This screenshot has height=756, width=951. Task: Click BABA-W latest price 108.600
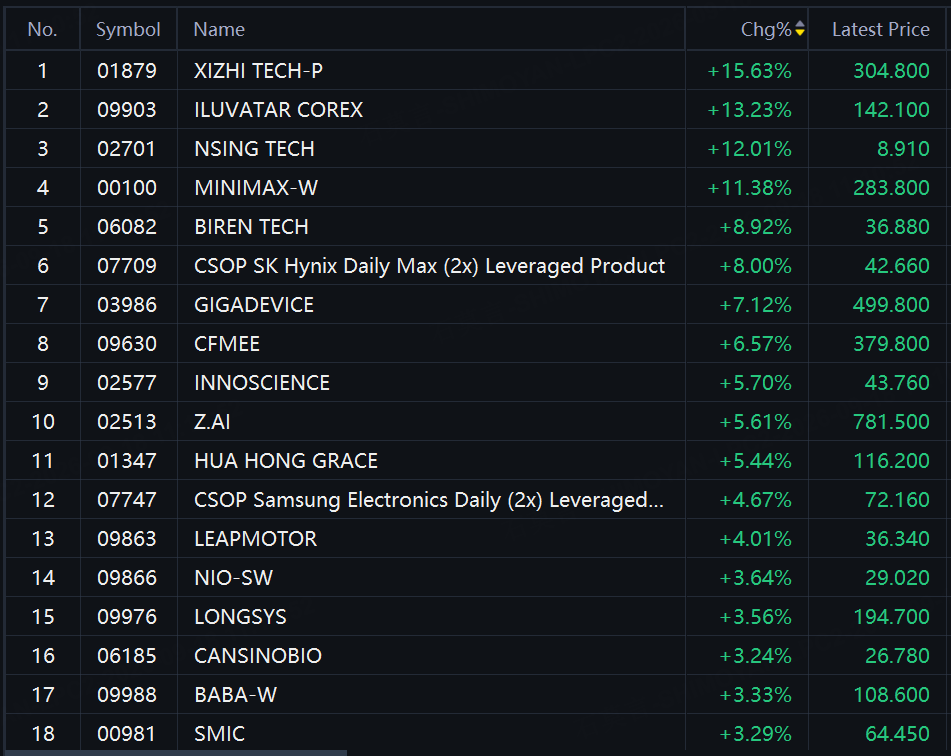891,695
